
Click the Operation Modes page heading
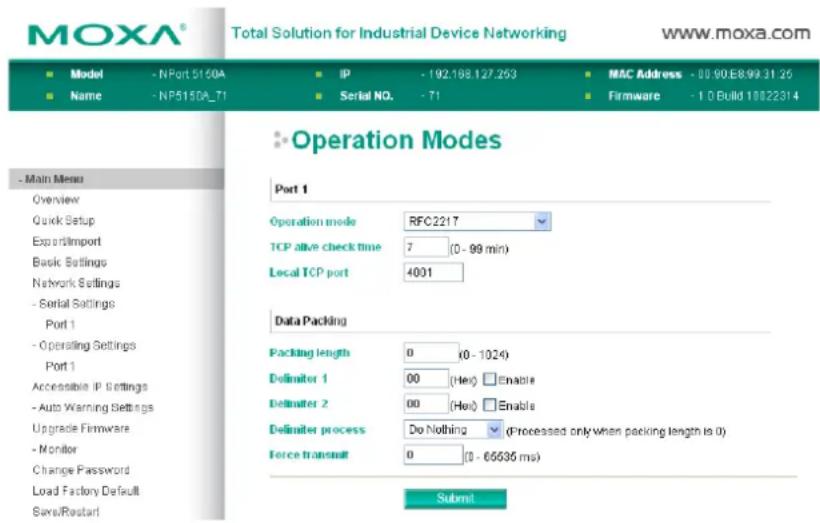(396, 140)
